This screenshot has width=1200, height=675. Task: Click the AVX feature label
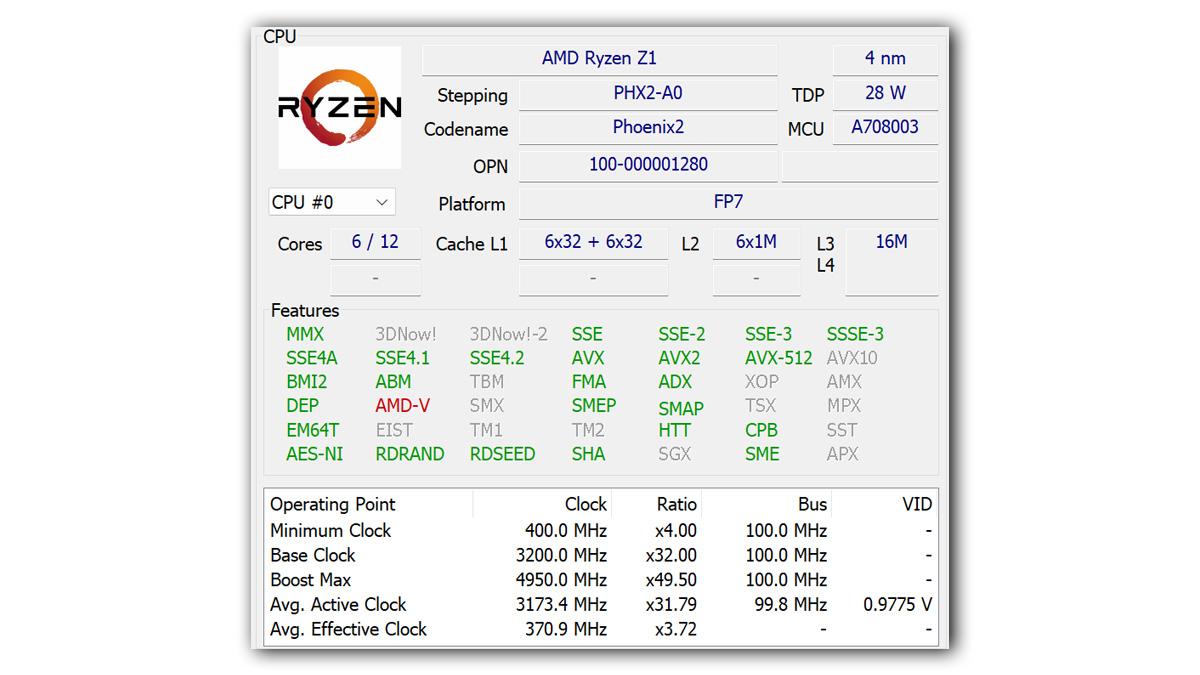pyautogui.click(x=588, y=358)
